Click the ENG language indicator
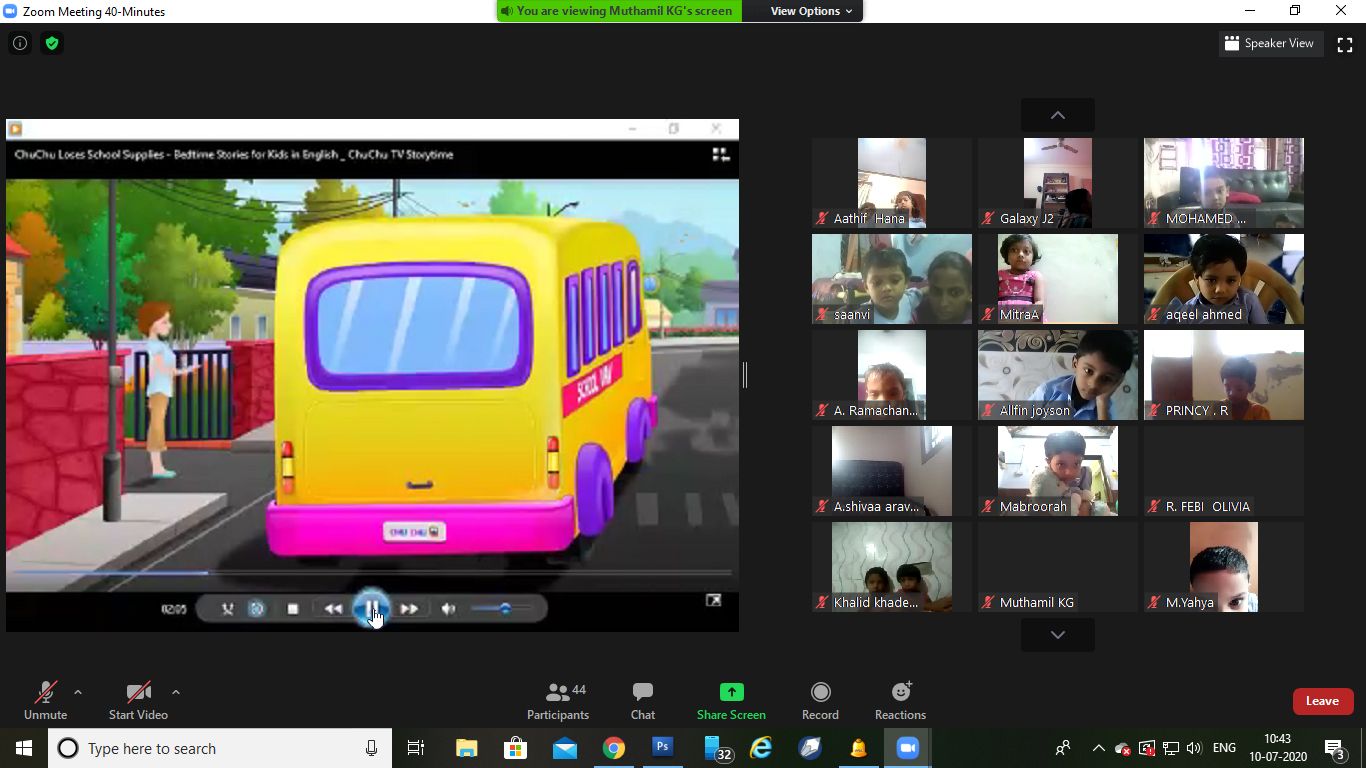Screen dimensions: 1366x768 [1224, 748]
